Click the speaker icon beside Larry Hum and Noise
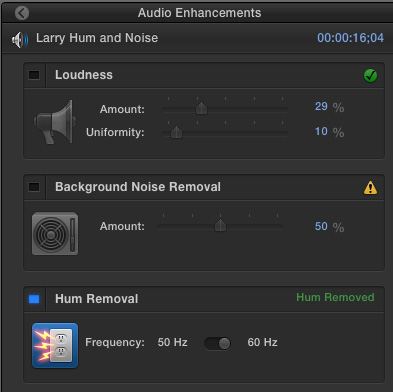 (20, 40)
